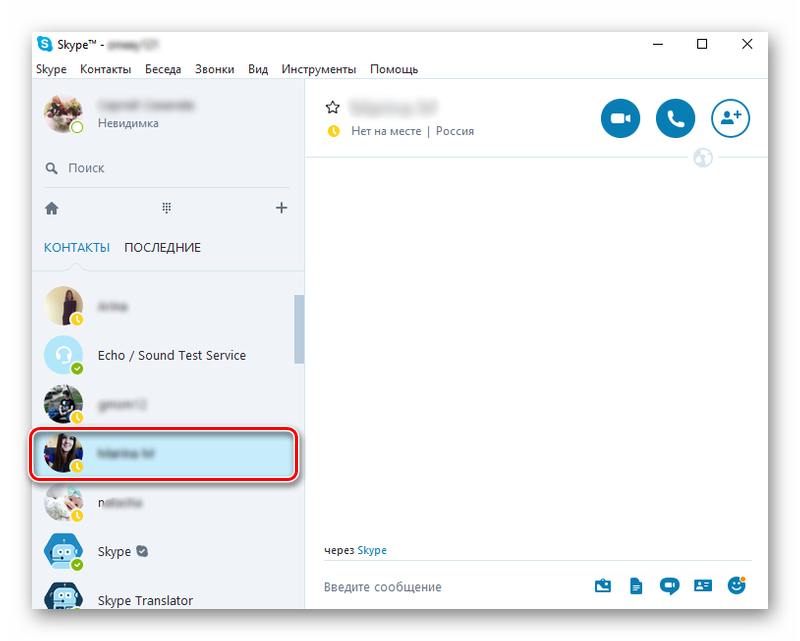
Task: Click the add people to conversation button
Action: [x=730, y=119]
